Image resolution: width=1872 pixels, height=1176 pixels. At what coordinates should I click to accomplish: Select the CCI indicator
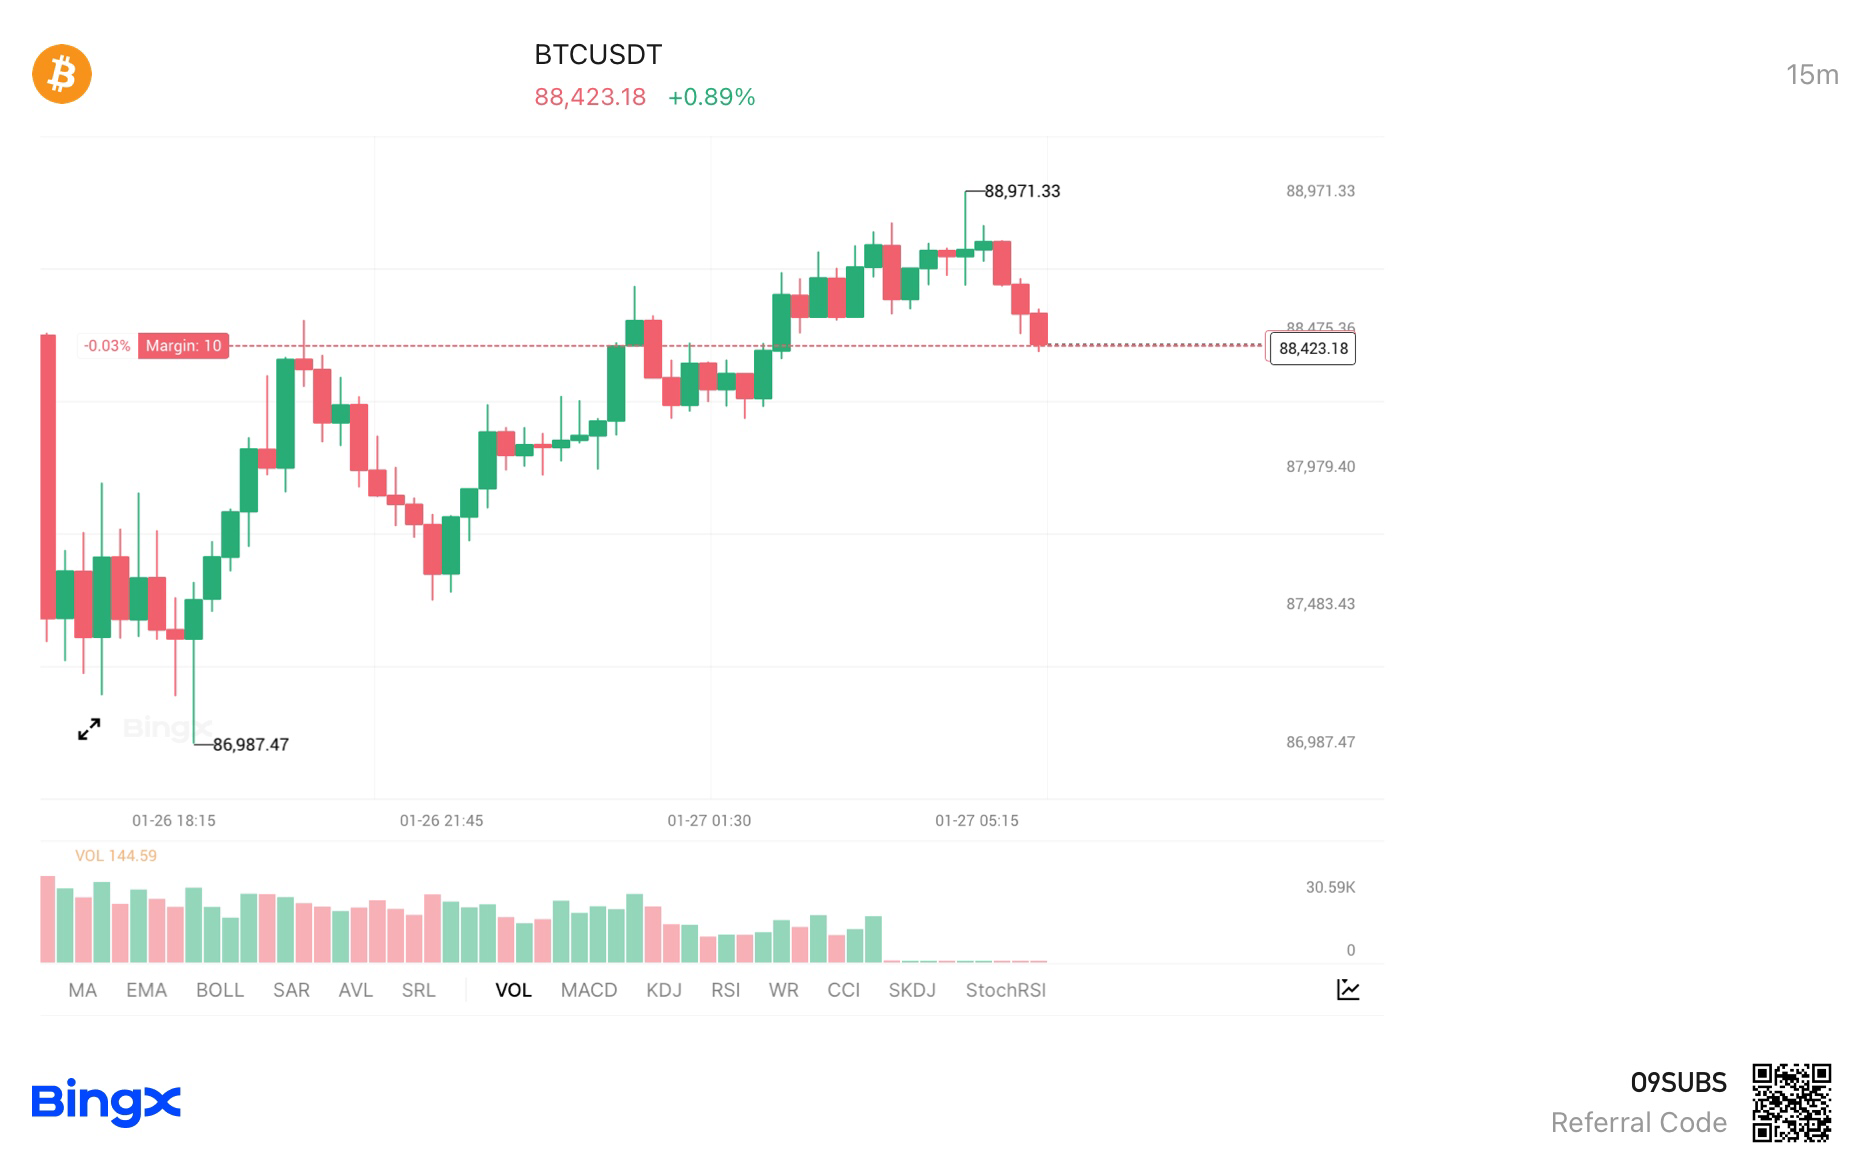tap(845, 990)
